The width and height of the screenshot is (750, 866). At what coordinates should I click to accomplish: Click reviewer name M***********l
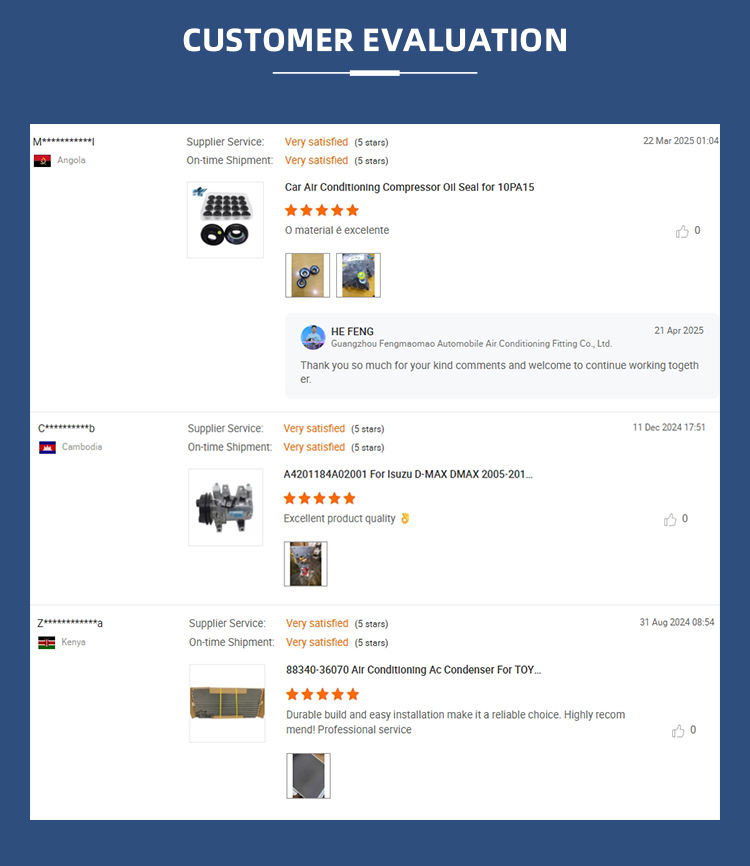[64, 142]
